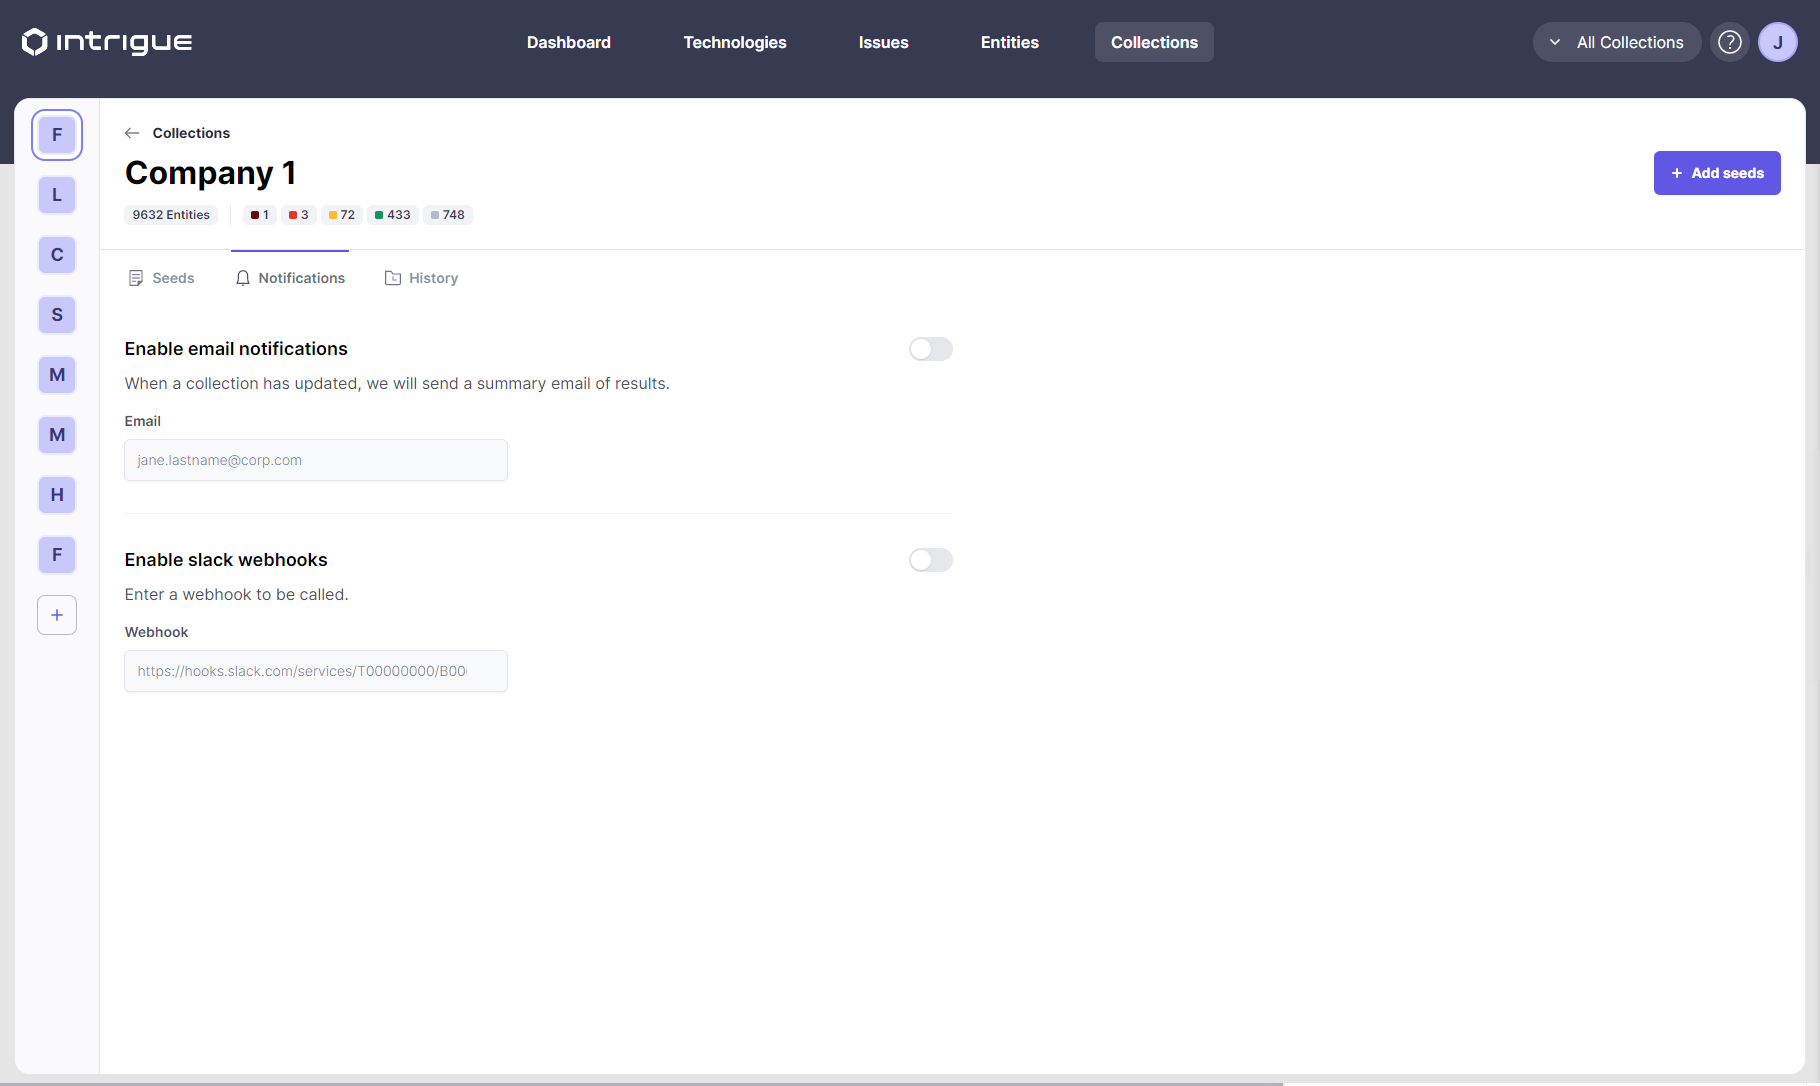Open the help question mark icon
The width and height of the screenshot is (1820, 1086).
coord(1730,42)
